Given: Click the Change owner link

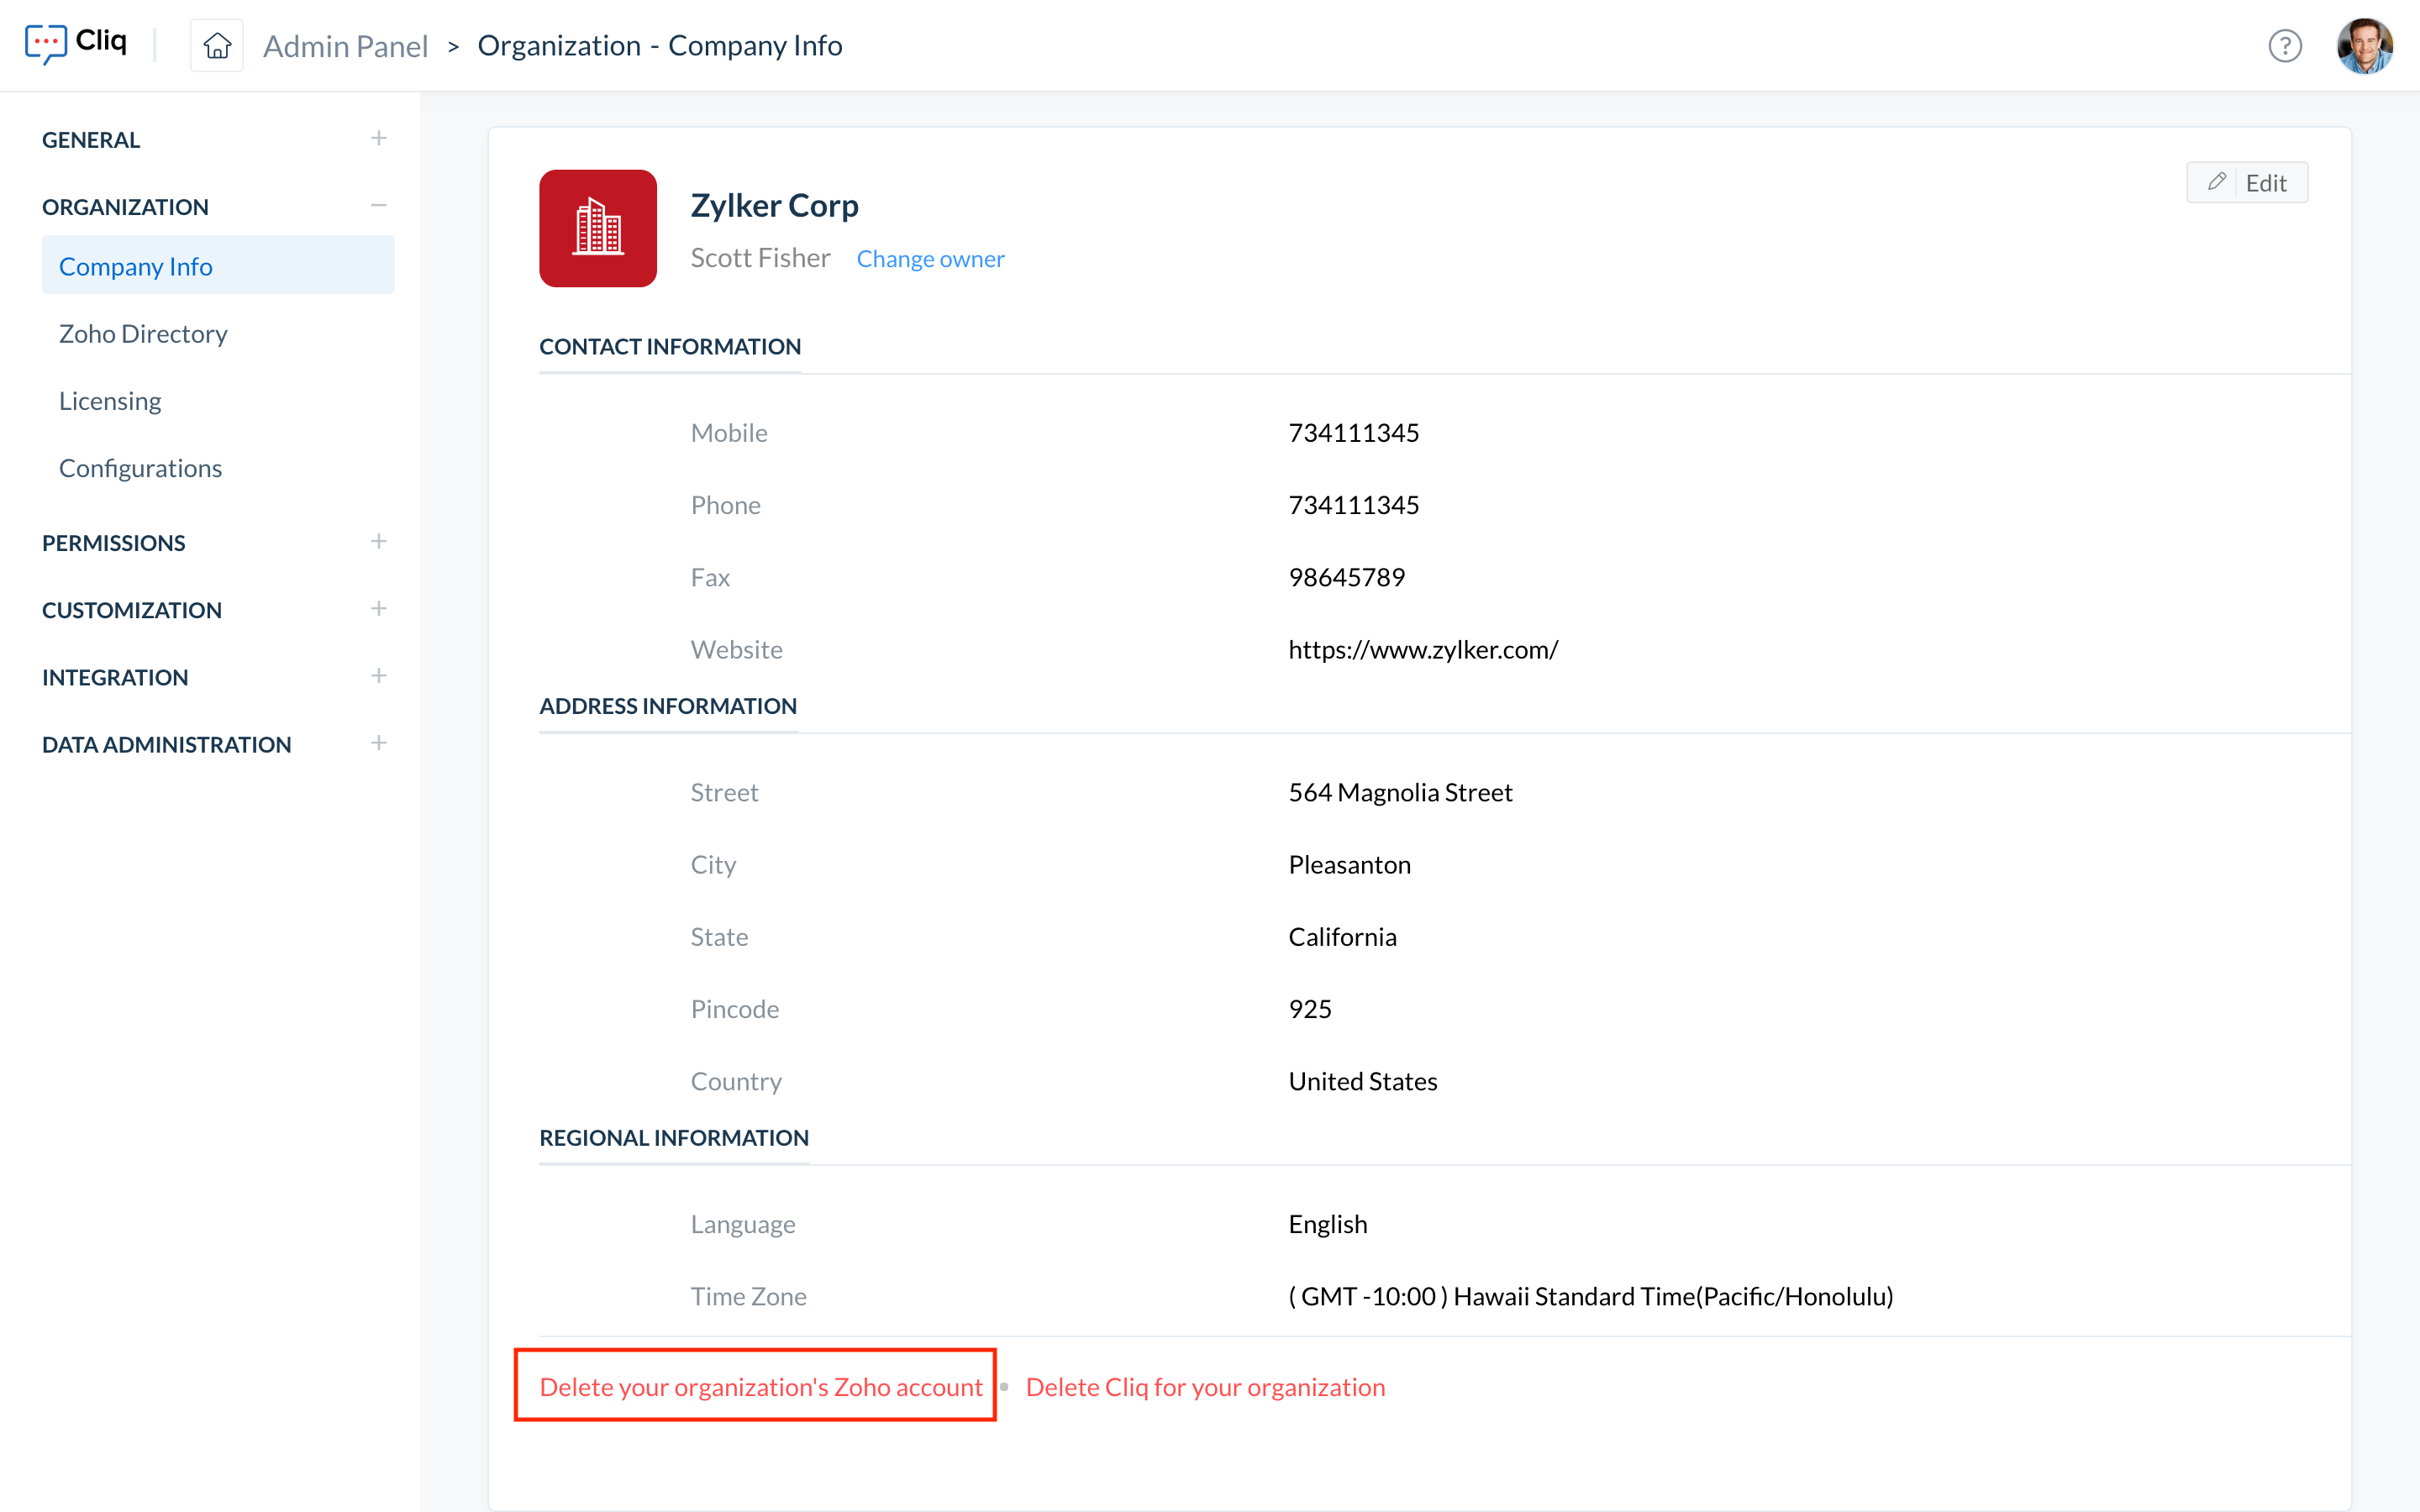Looking at the screenshot, I should 930,259.
